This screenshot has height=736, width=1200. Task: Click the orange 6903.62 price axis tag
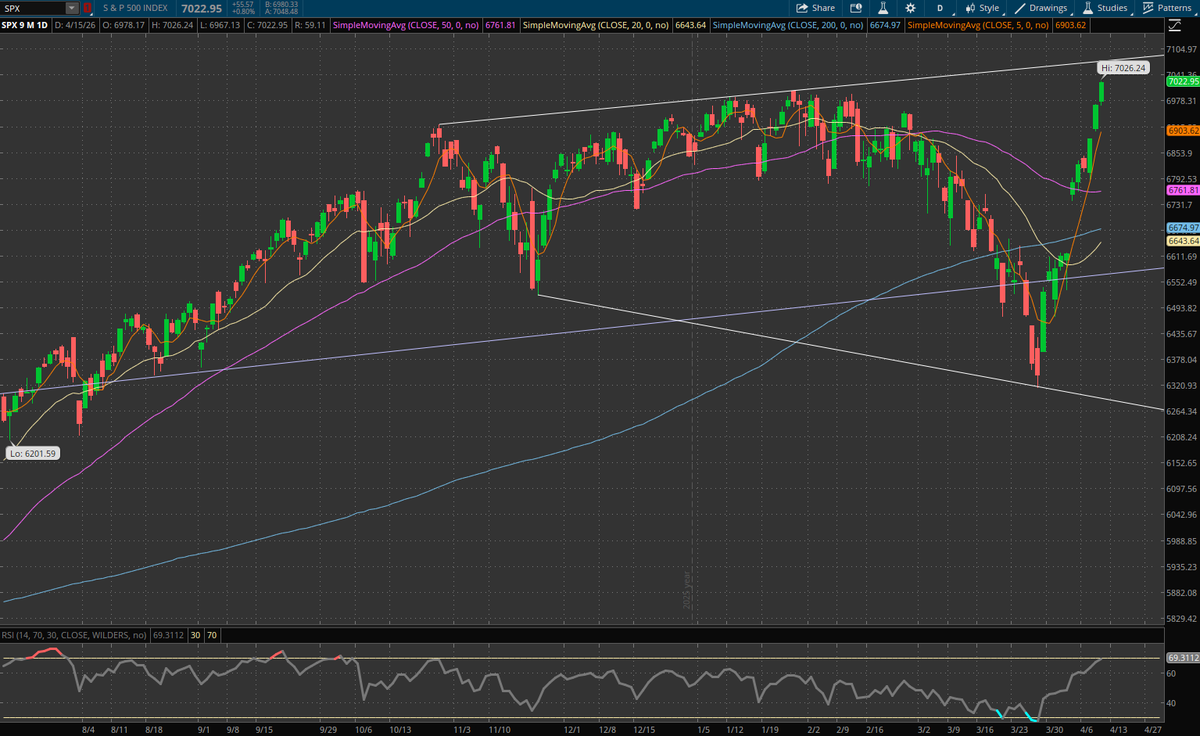tap(1182, 131)
